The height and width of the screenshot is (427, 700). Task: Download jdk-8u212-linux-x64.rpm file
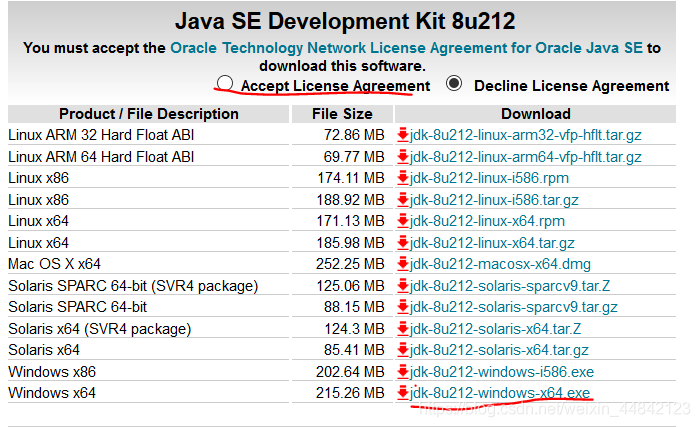tap(487, 221)
